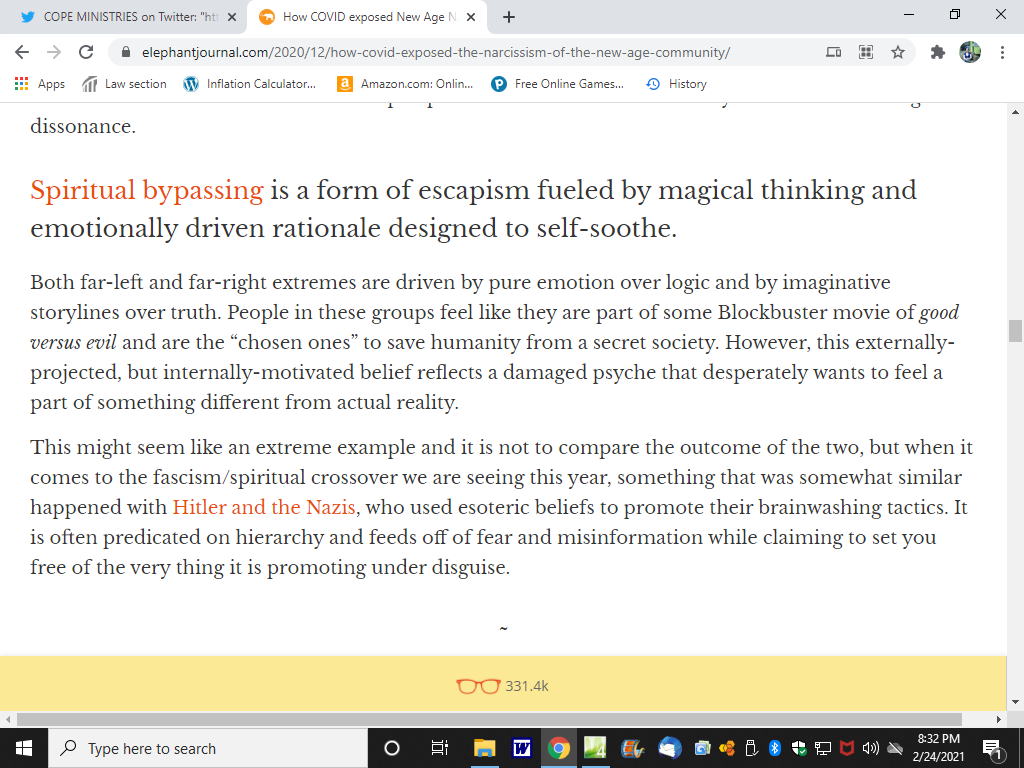Open the Free Online Games bookmark
Viewport: 1024px width, 768px height.
click(558, 84)
